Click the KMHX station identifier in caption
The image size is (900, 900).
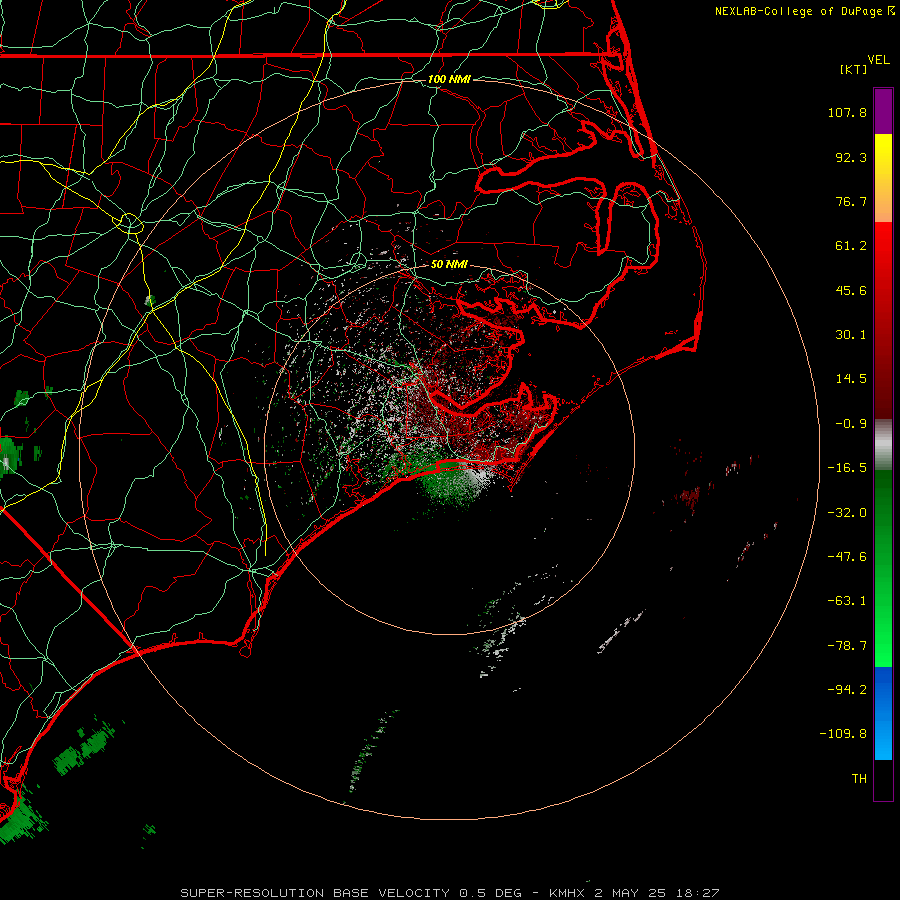(567, 893)
